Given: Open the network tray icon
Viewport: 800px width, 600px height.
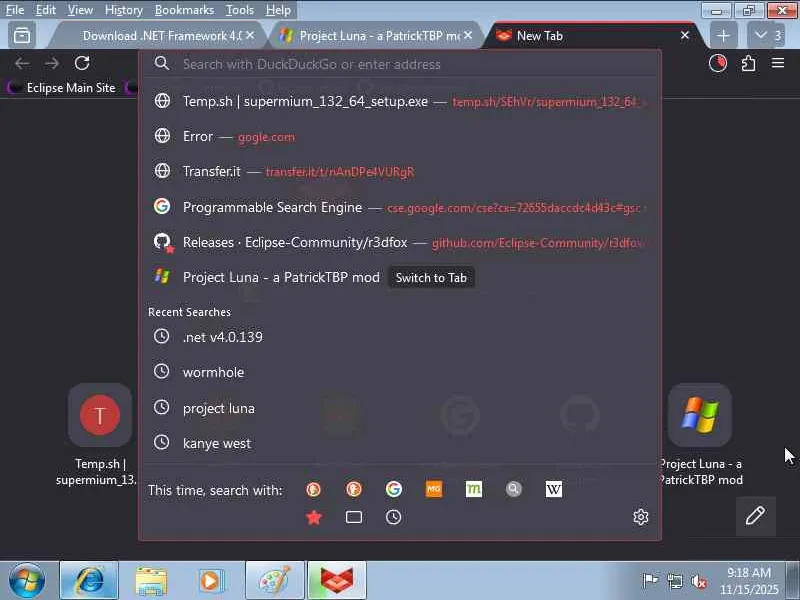Looking at the screenshot, I should pyautogui.click(x=674, y=581).
